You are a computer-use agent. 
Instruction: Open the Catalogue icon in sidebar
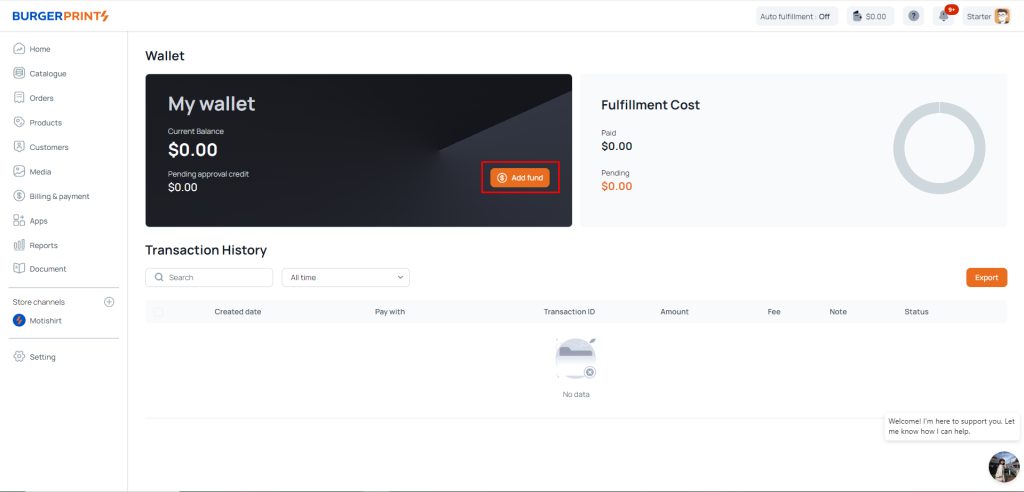19,73
